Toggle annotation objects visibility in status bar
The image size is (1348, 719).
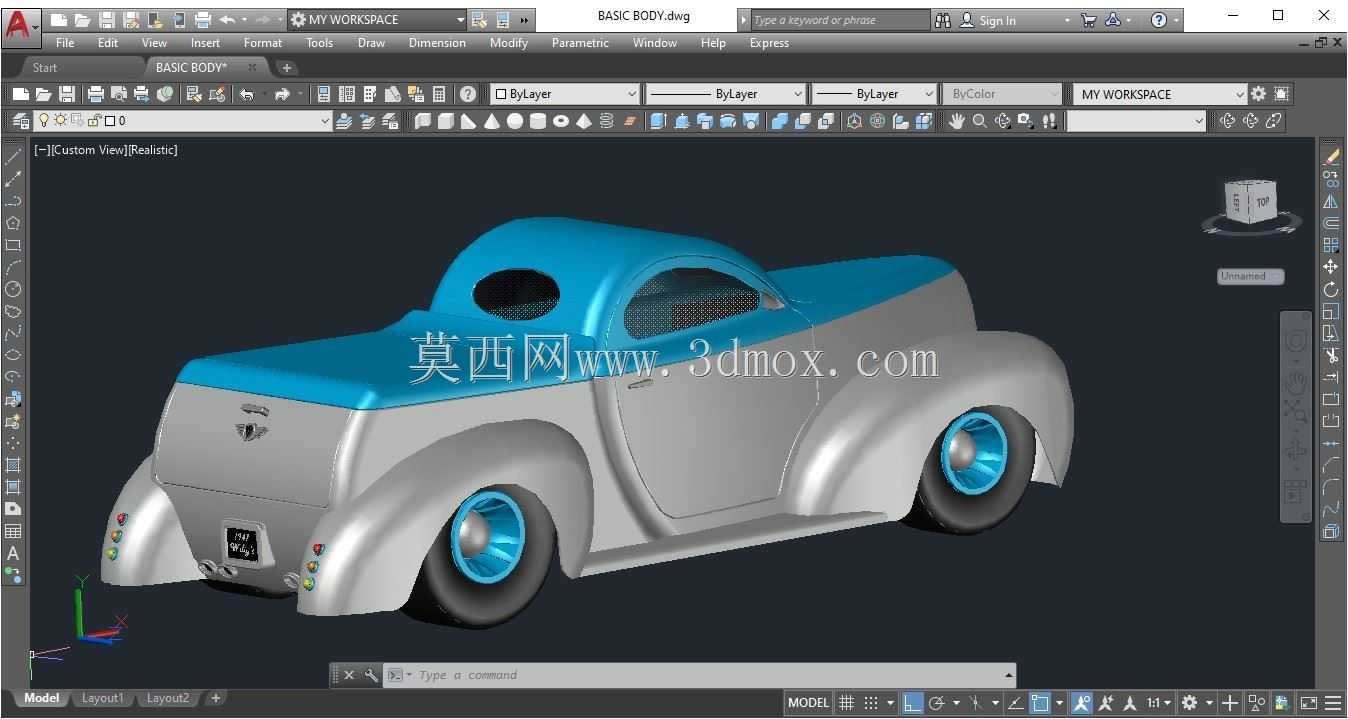coord(1082,703)
